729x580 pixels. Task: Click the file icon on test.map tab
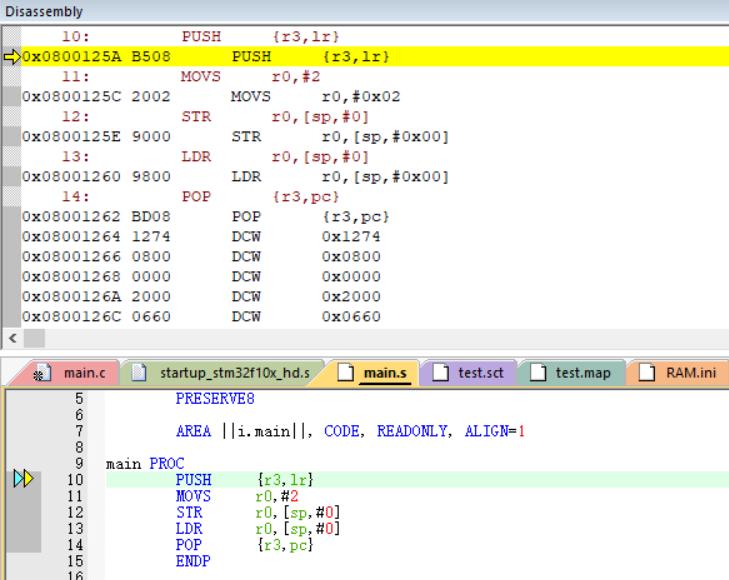point(541,373)
